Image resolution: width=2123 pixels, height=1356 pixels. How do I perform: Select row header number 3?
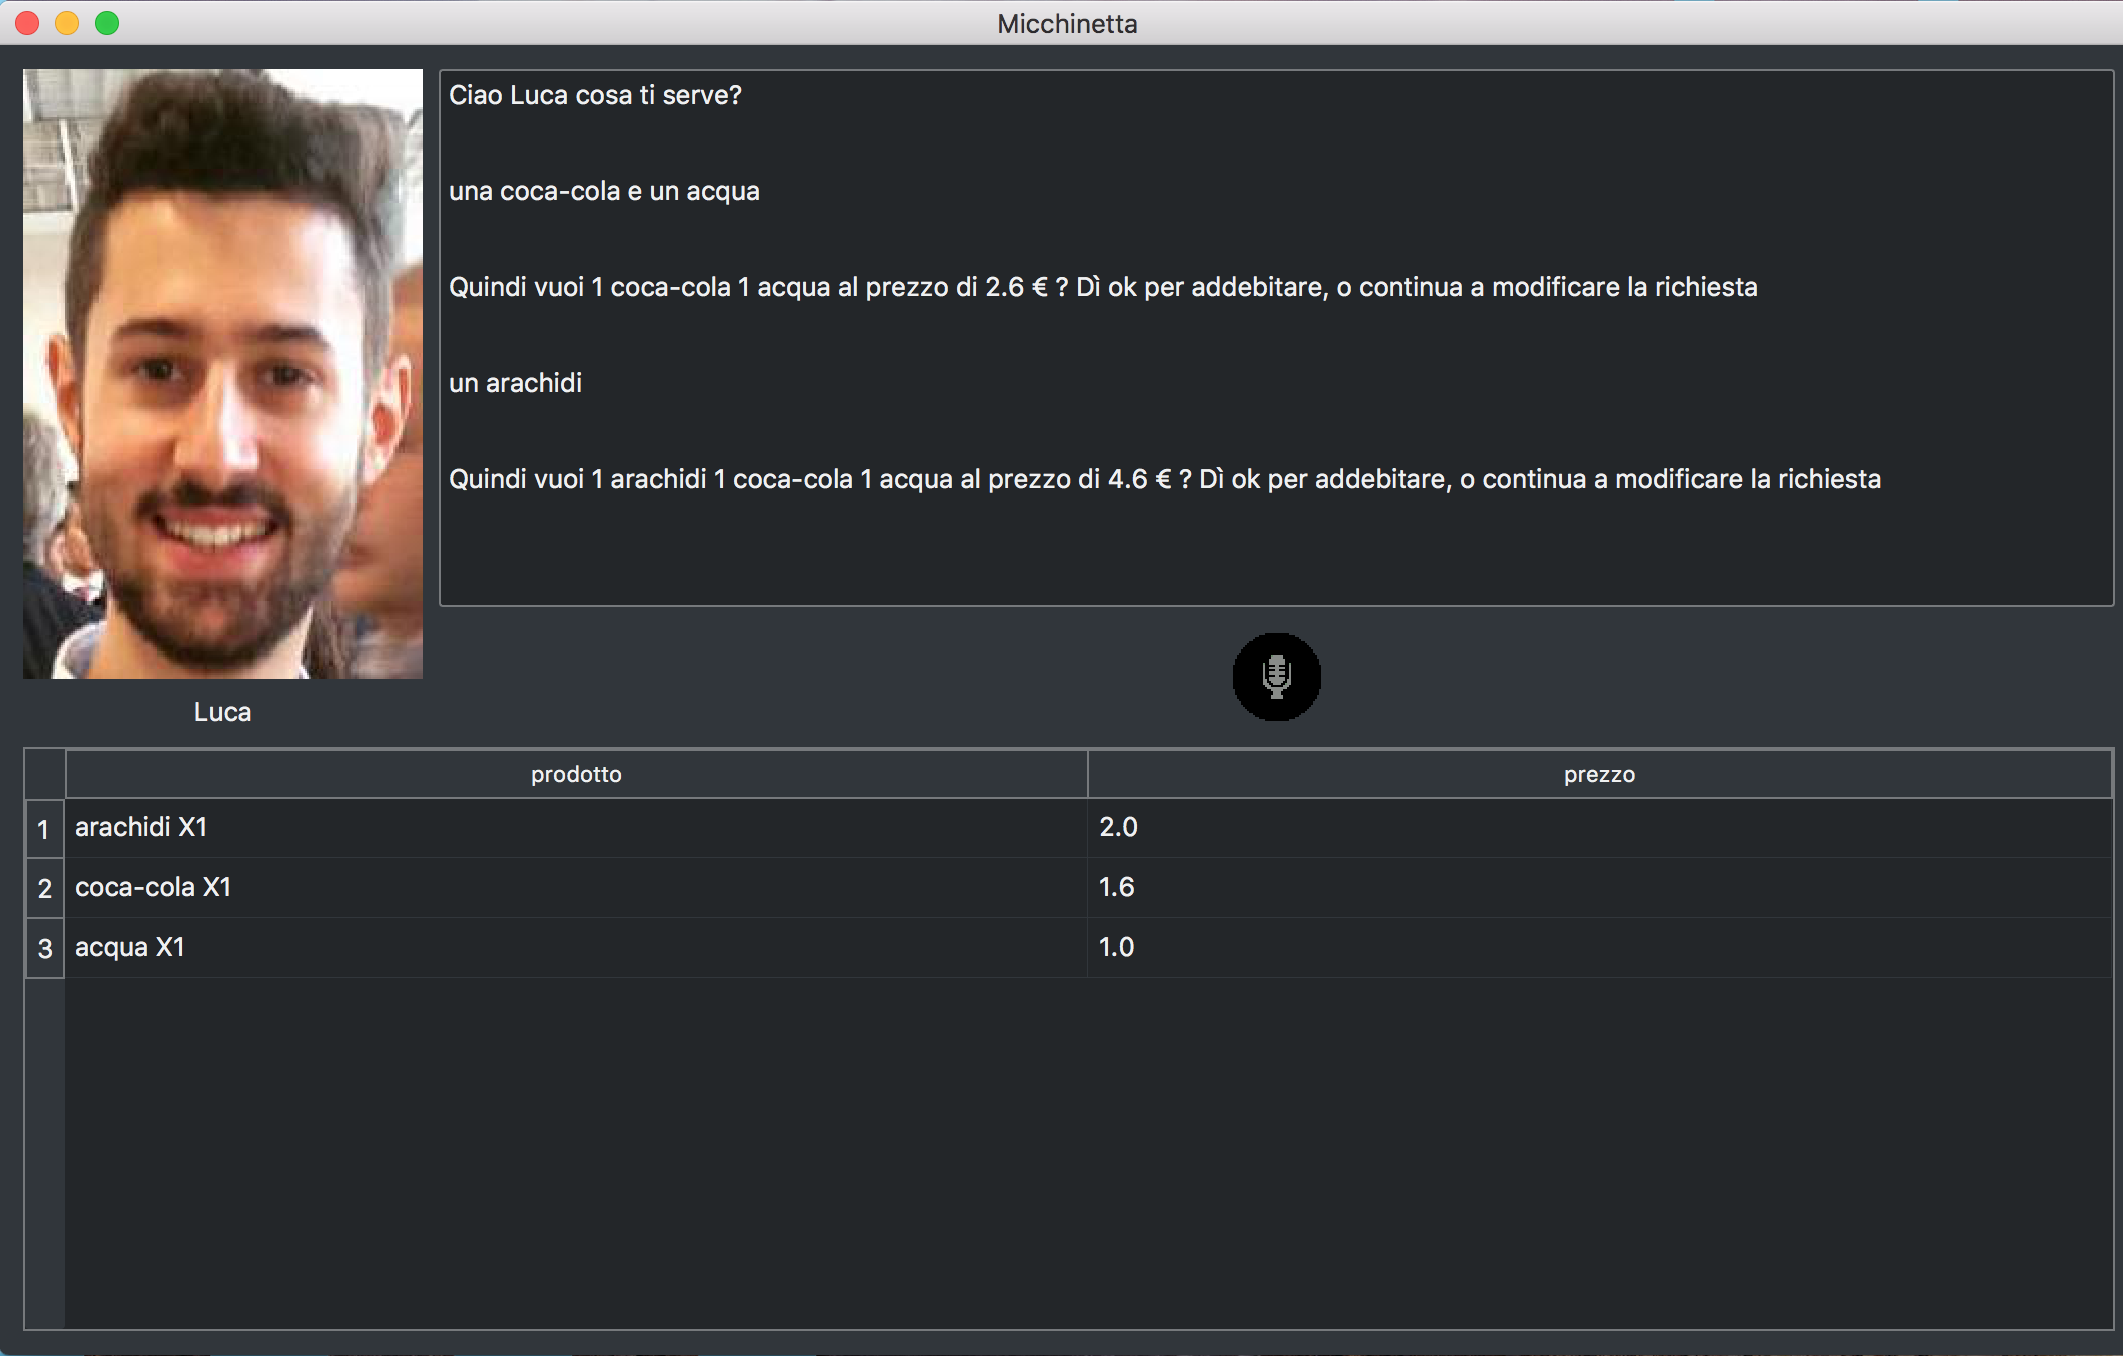(44, 948)
